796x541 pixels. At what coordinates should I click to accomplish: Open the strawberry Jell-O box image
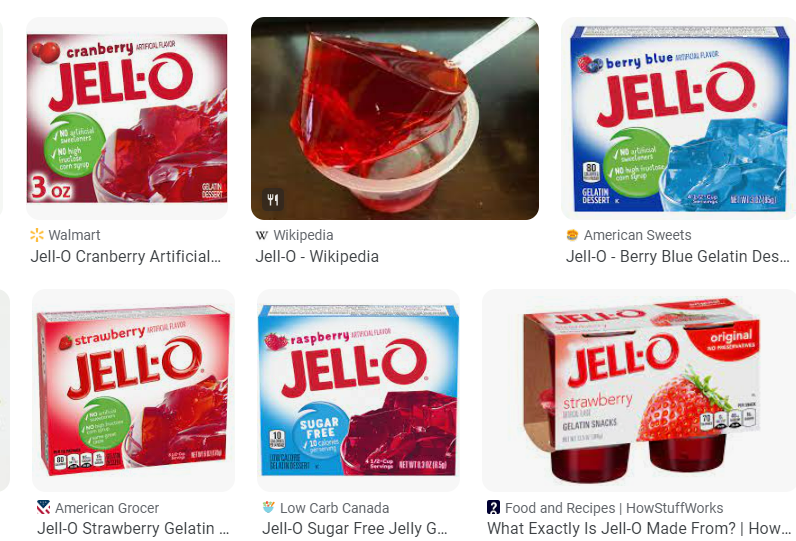pos(134,390)
